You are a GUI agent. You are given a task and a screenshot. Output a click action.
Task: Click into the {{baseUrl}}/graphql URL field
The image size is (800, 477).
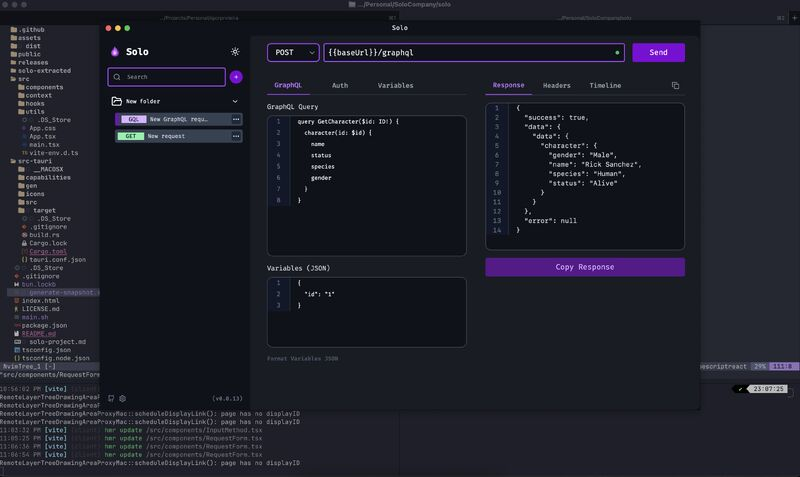pyautogui.click(x=474, y=53)
